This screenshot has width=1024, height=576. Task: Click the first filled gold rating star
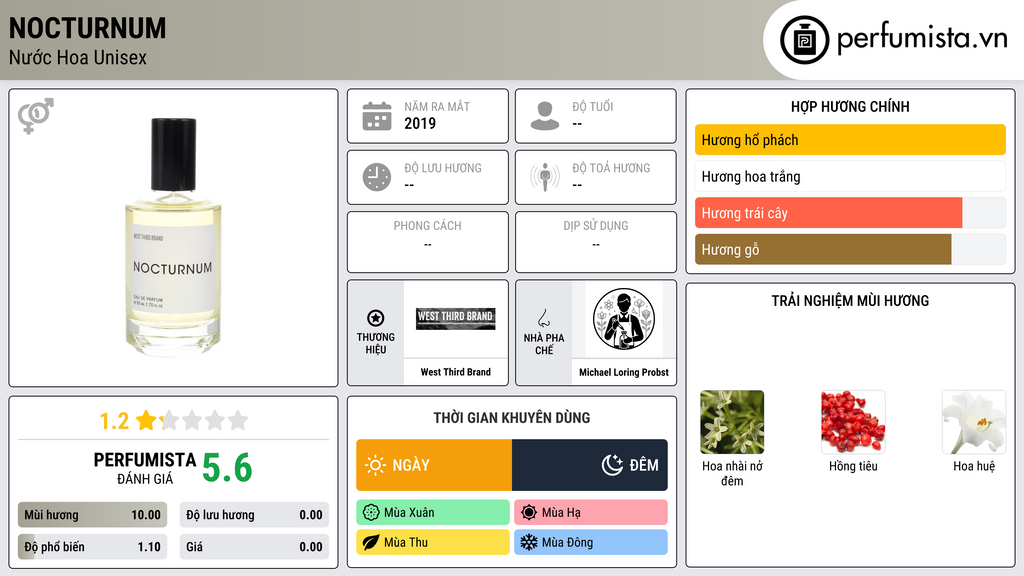[x=146, y=420]
